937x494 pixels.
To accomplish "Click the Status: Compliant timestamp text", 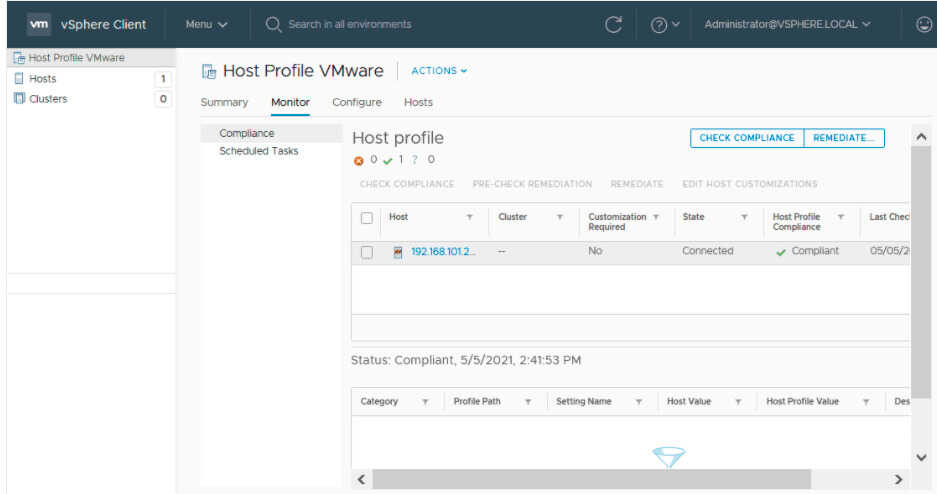I will point(466,360).
